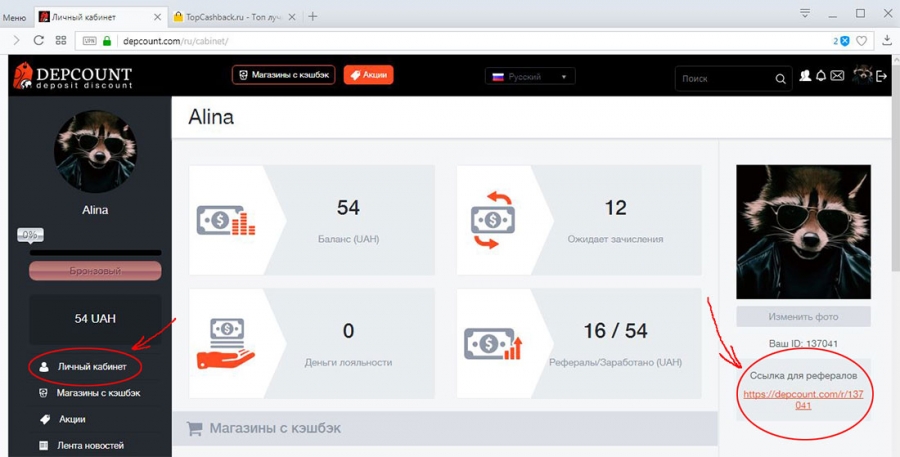Click the 54 UAH sidebar balance box
Viewport: 900px width, 457px height.
pos(95,319)
